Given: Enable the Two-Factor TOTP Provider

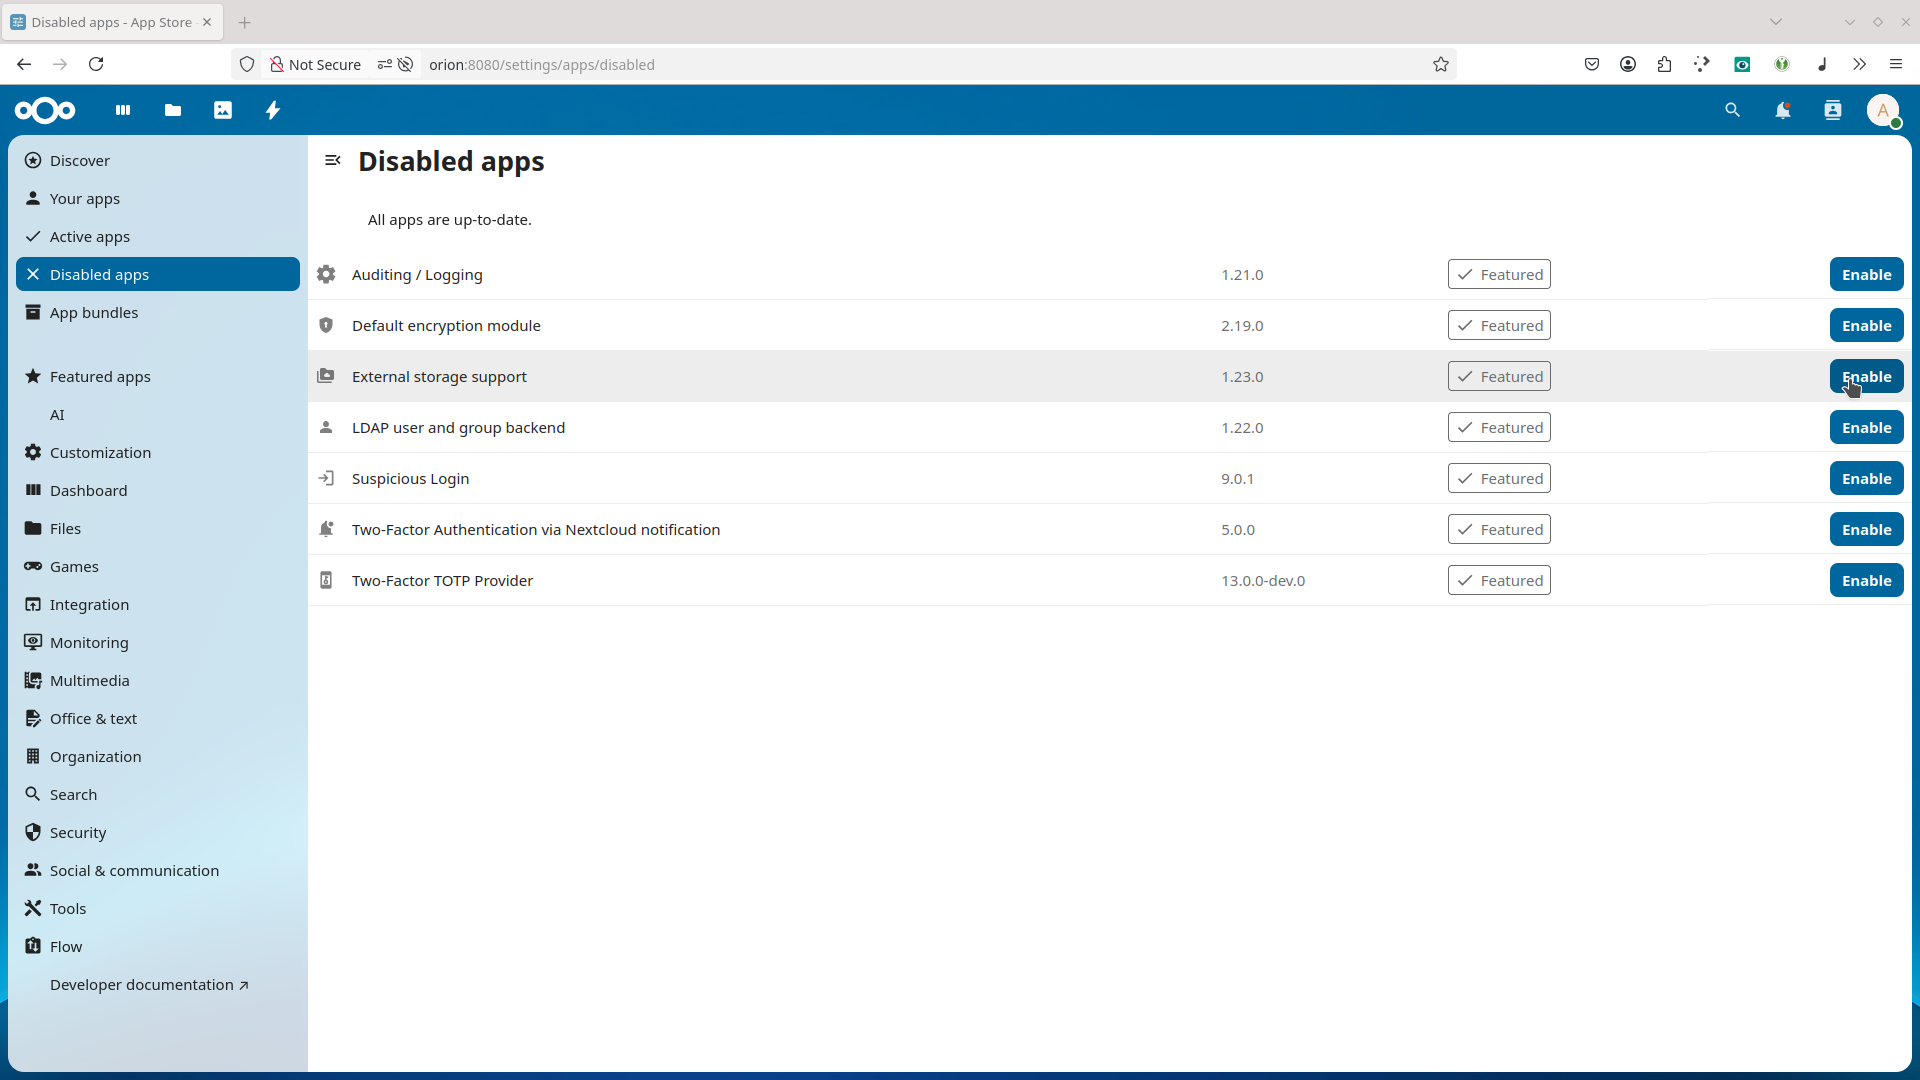Looking at the screenshot, I should click(1866, 580).
